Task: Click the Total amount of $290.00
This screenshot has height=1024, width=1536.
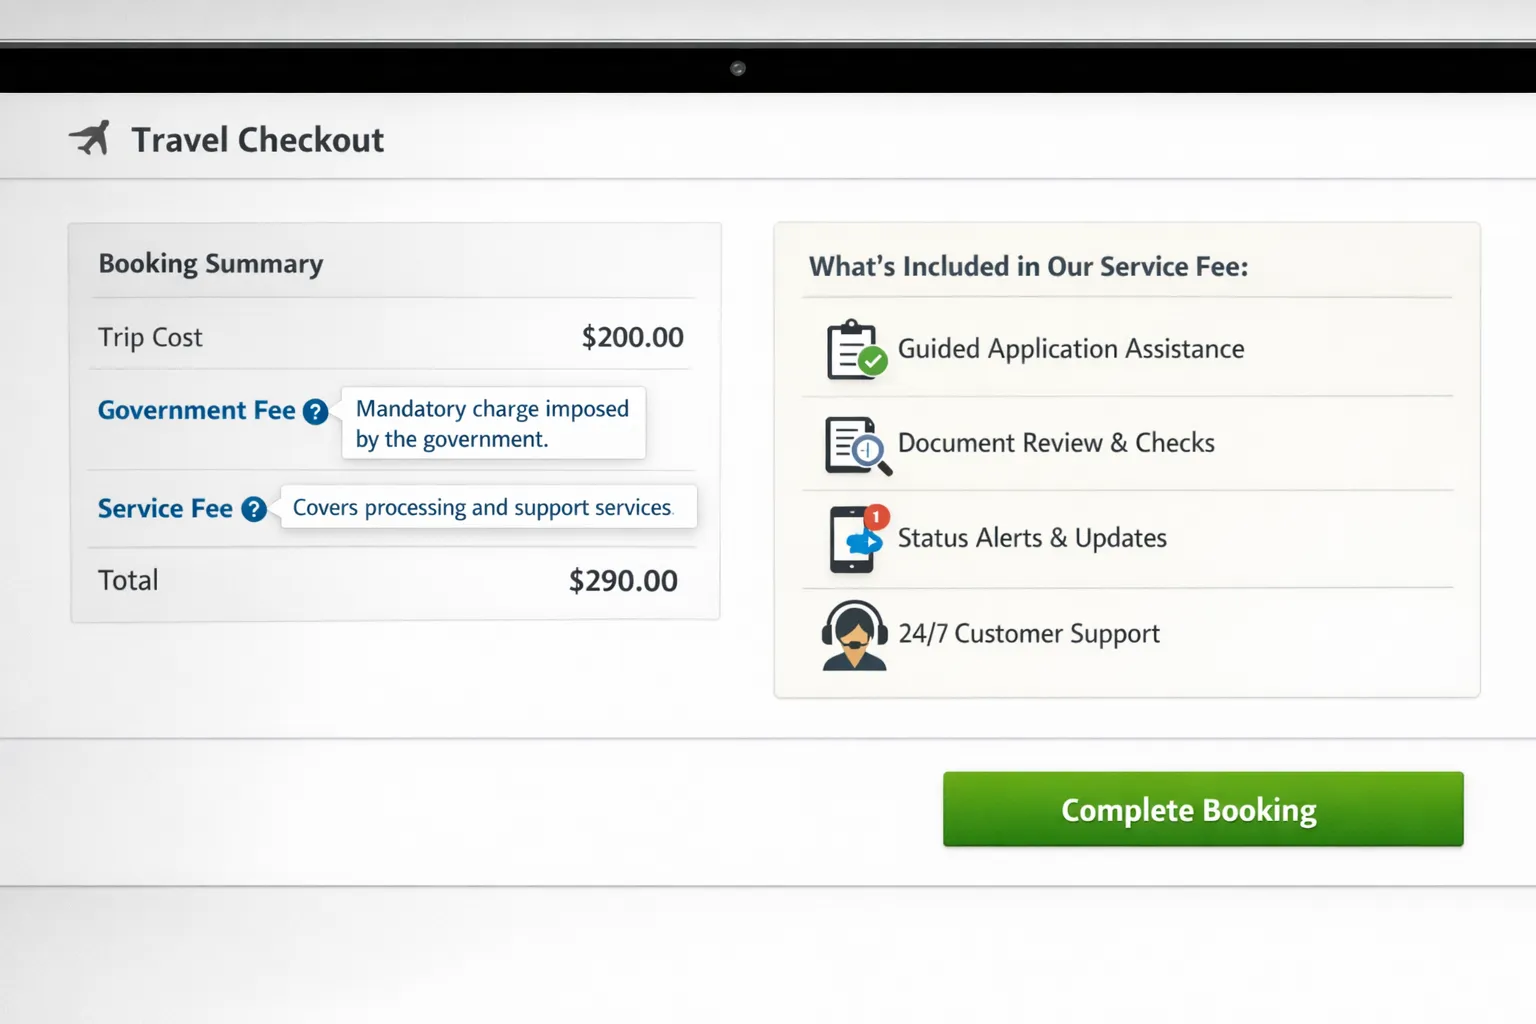Action: [623, 580]
